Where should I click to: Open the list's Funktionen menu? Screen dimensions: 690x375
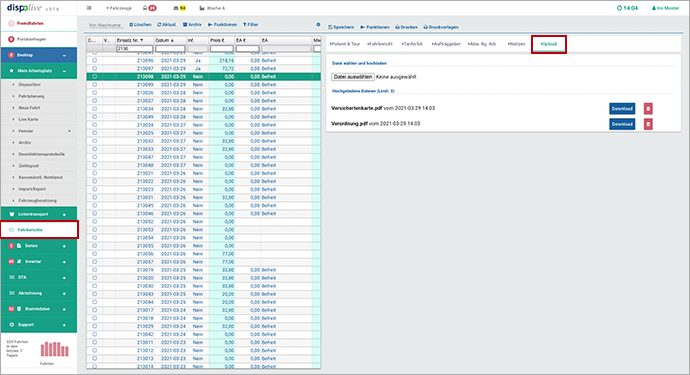(222, 25)
